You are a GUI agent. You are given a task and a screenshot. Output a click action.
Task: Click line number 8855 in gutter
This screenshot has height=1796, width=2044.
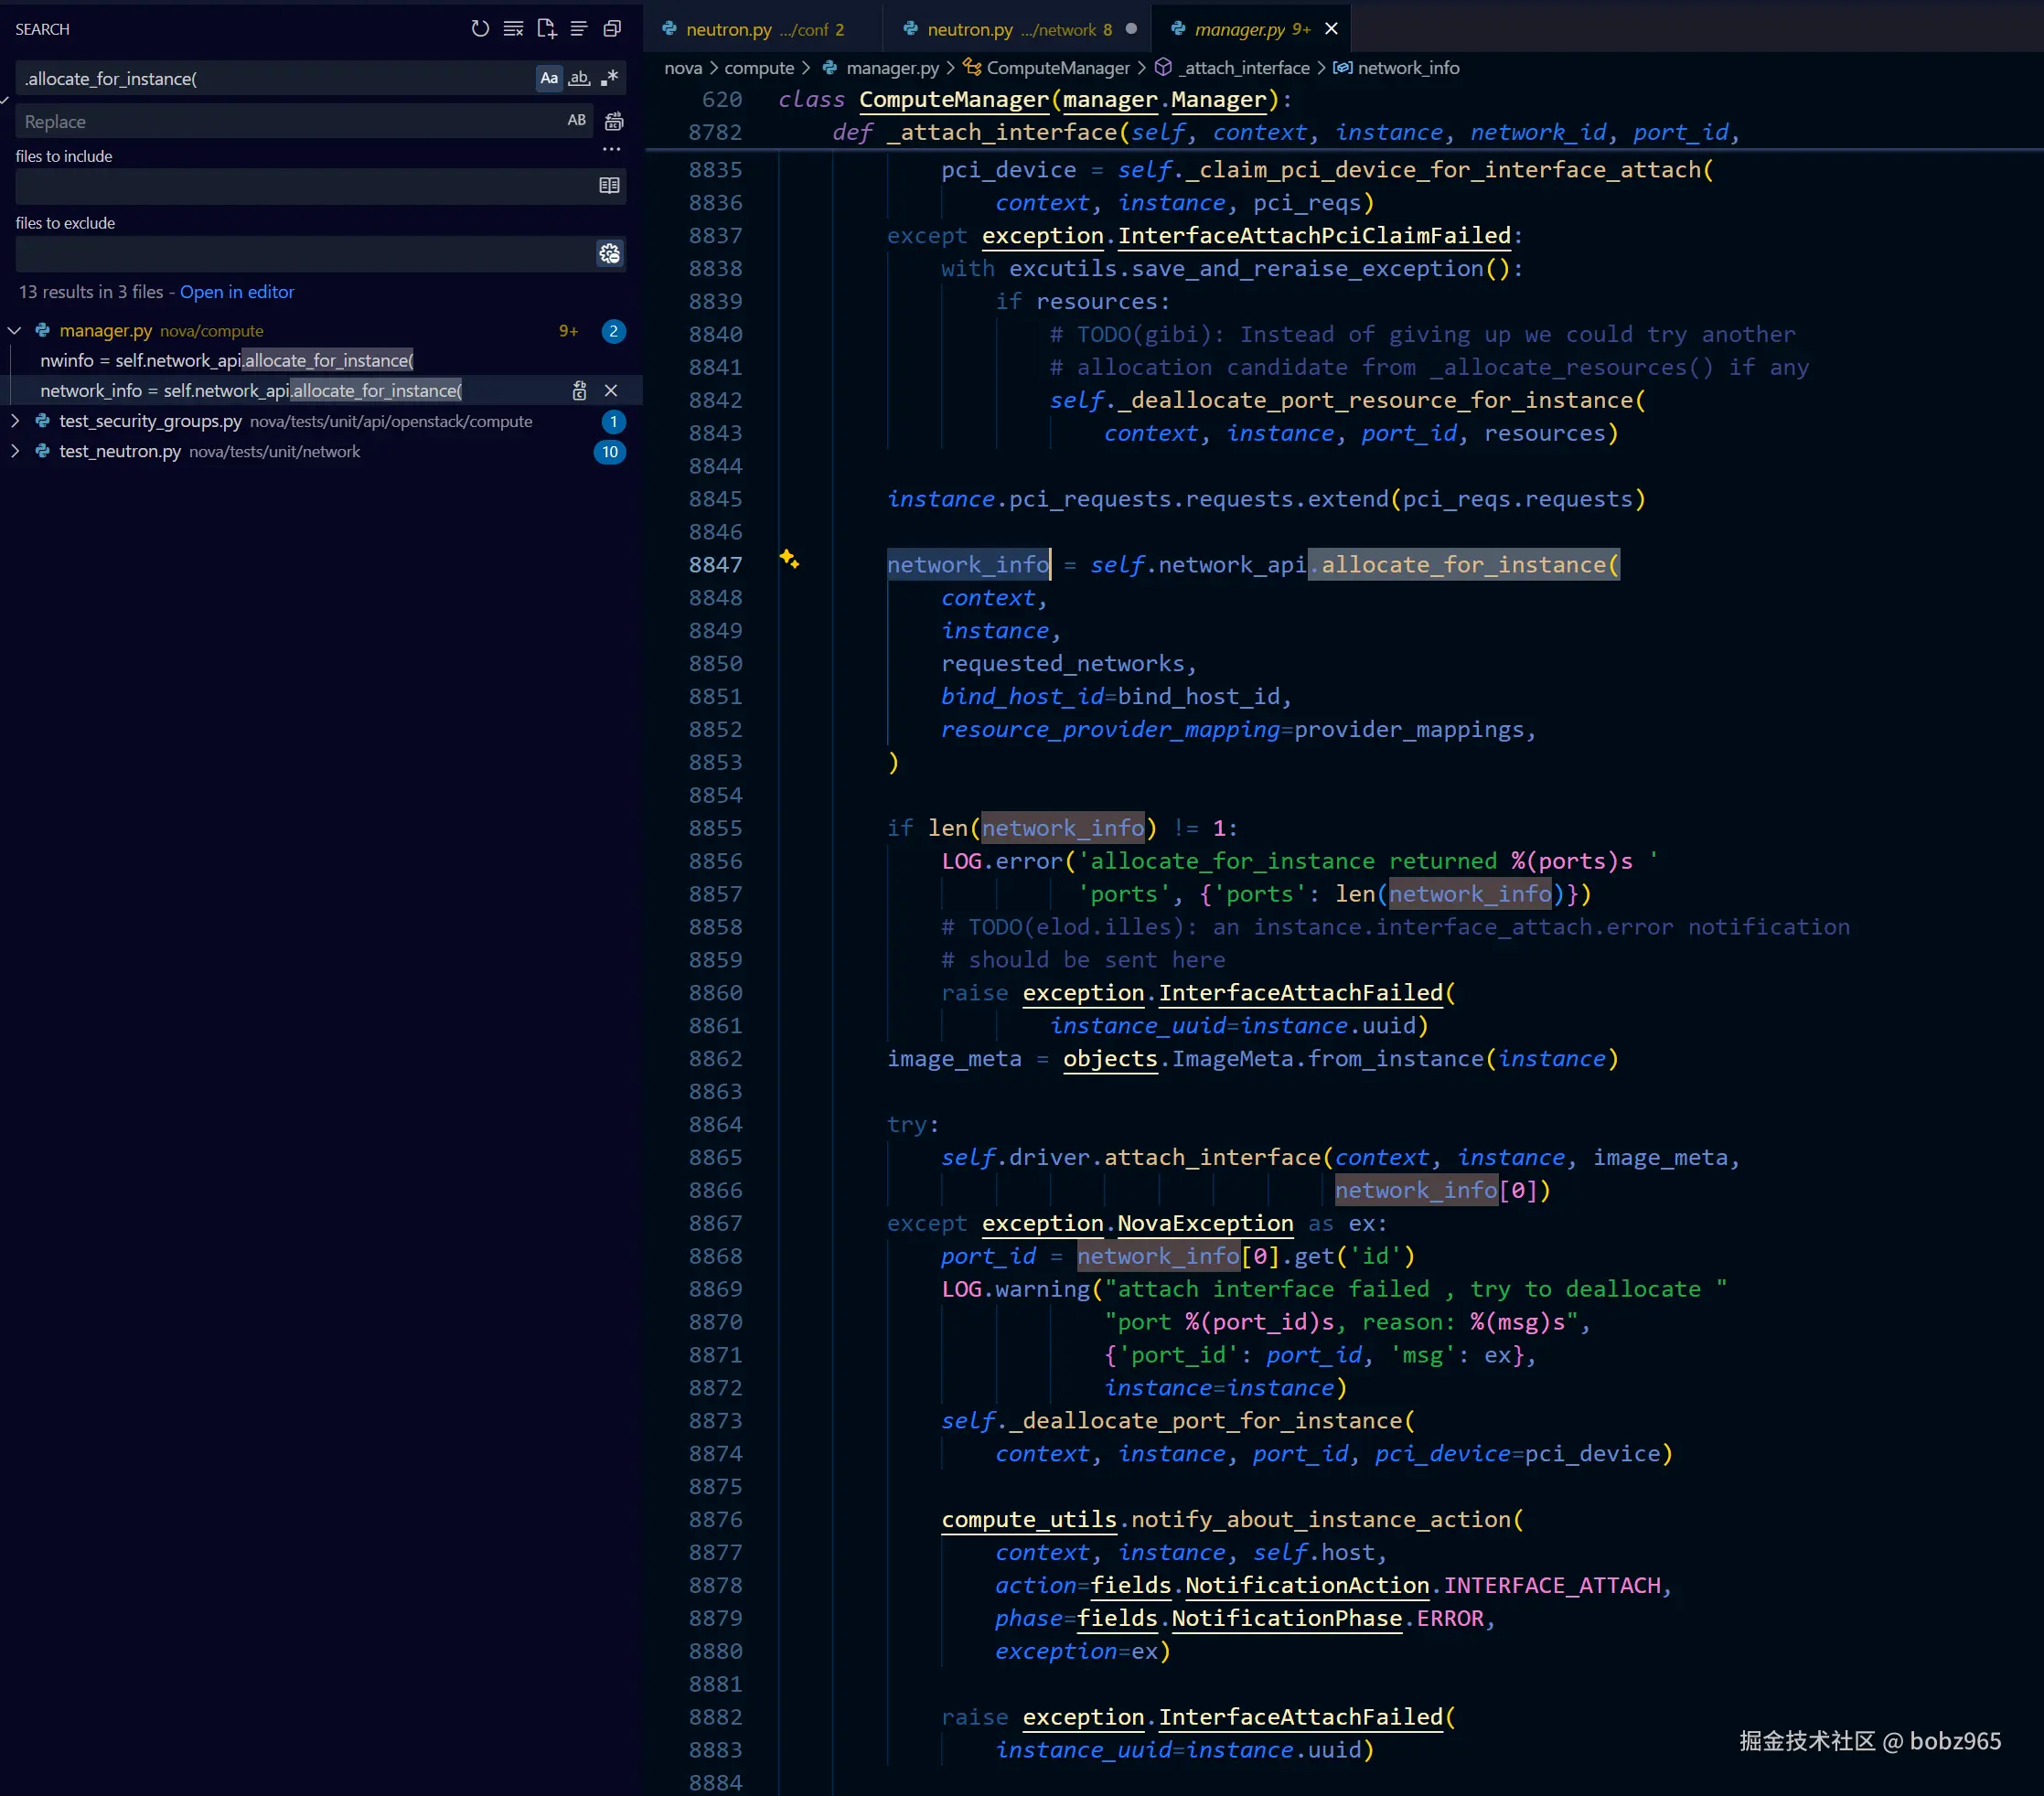[715, 828]
